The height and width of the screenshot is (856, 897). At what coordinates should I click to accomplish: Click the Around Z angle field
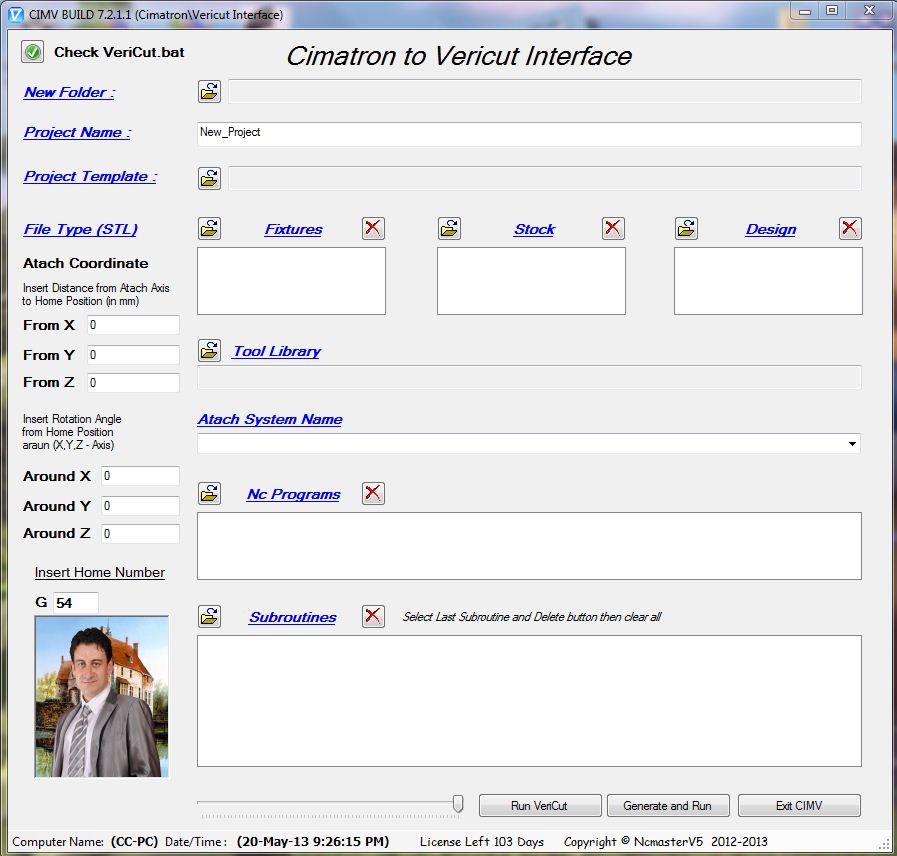pyautogui.click(x=140, y=534)
